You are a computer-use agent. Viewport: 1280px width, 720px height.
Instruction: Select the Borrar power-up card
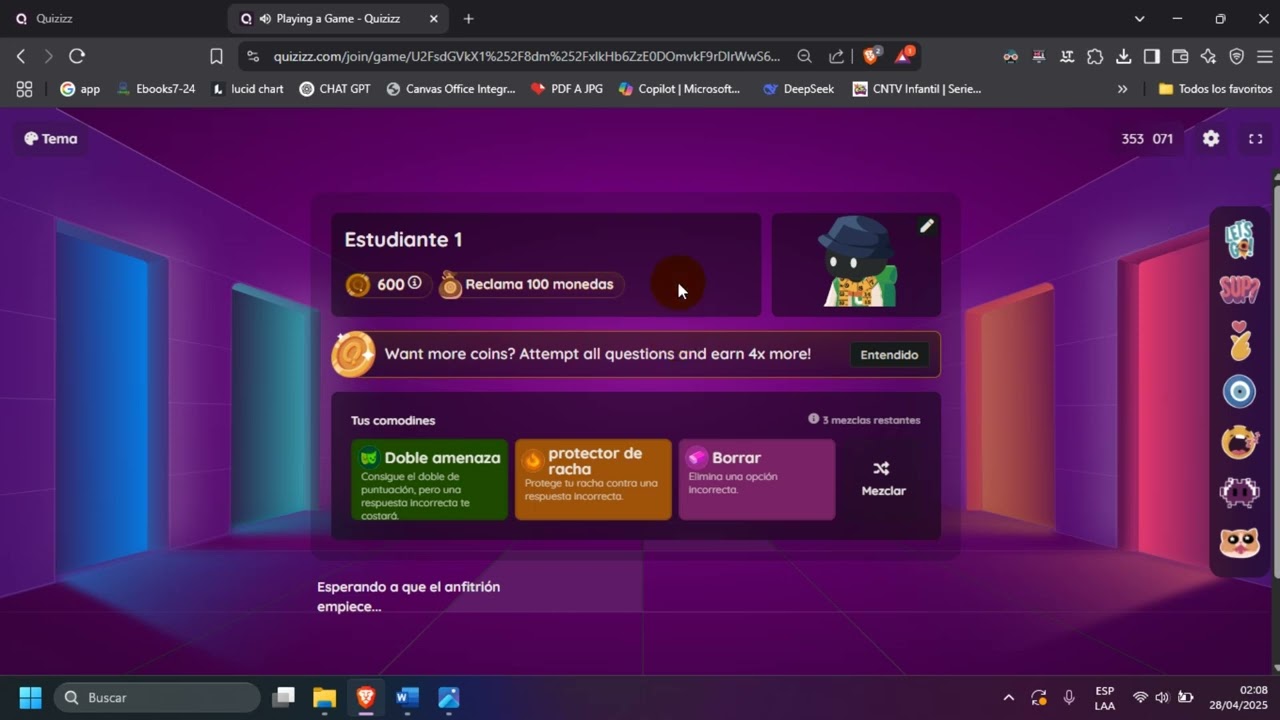pyautogui.click(x=757, y=479)
